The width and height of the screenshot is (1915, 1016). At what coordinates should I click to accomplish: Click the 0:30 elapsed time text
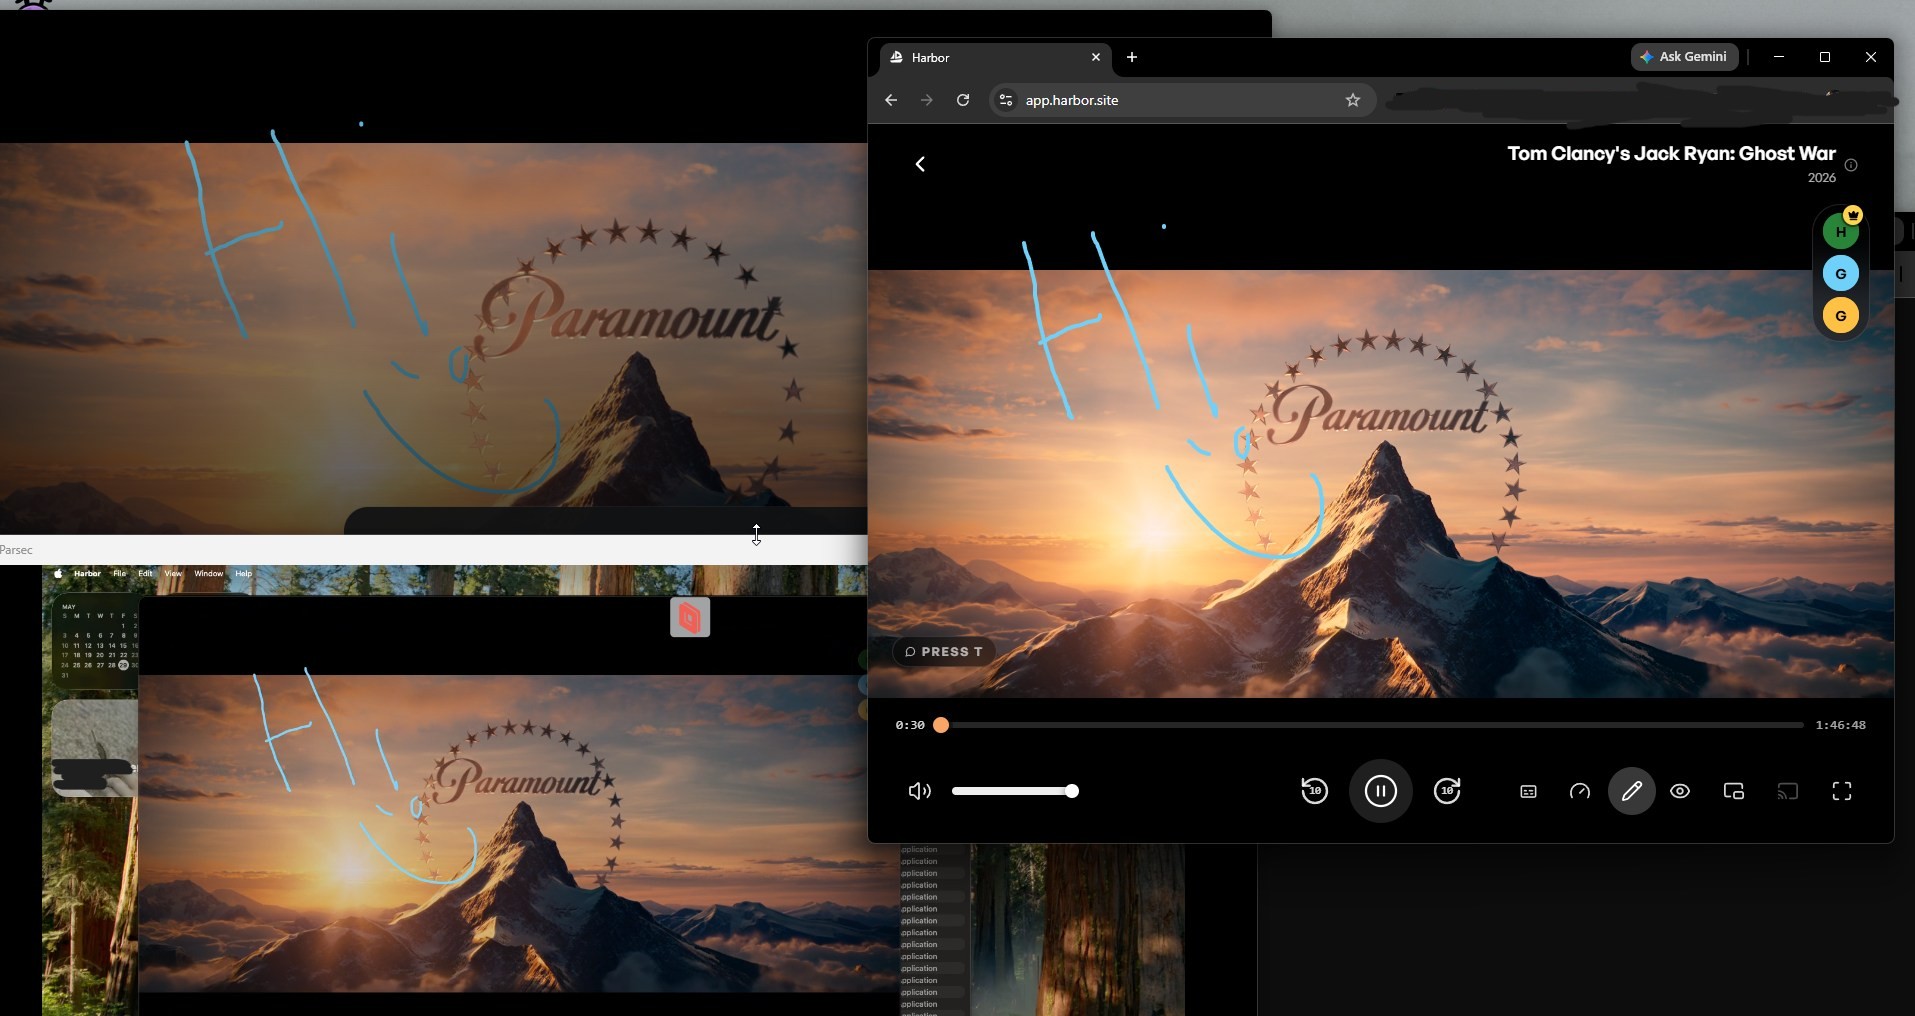pos(910,725)
